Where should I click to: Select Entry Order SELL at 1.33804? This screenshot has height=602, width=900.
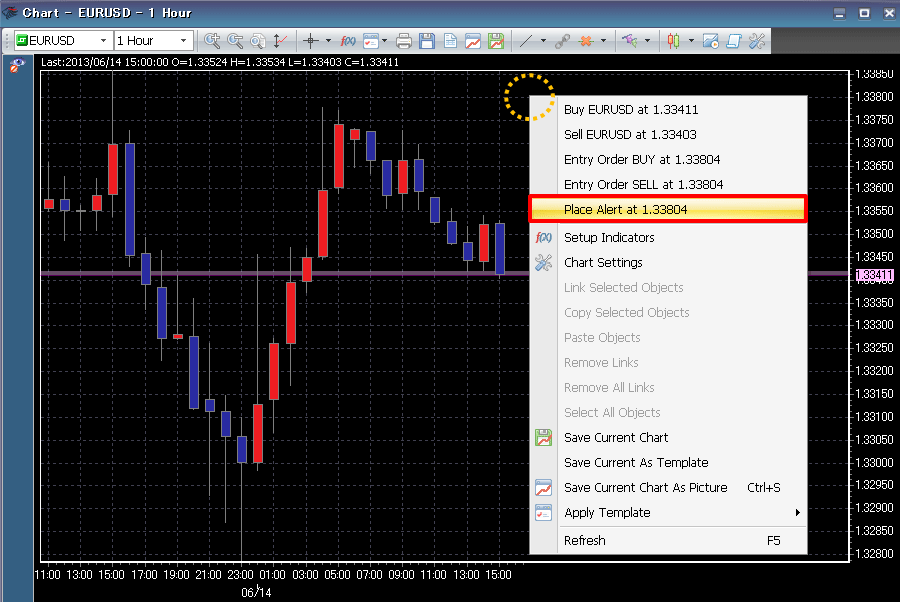tap(668, 185)
